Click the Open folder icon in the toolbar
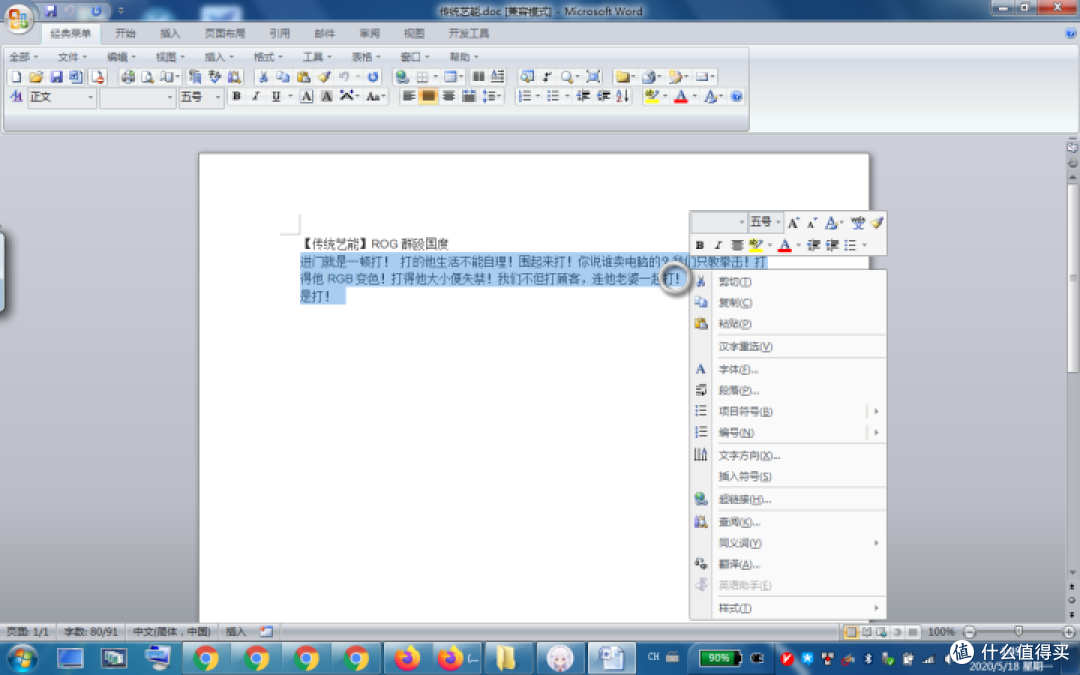 pos(36,76)
